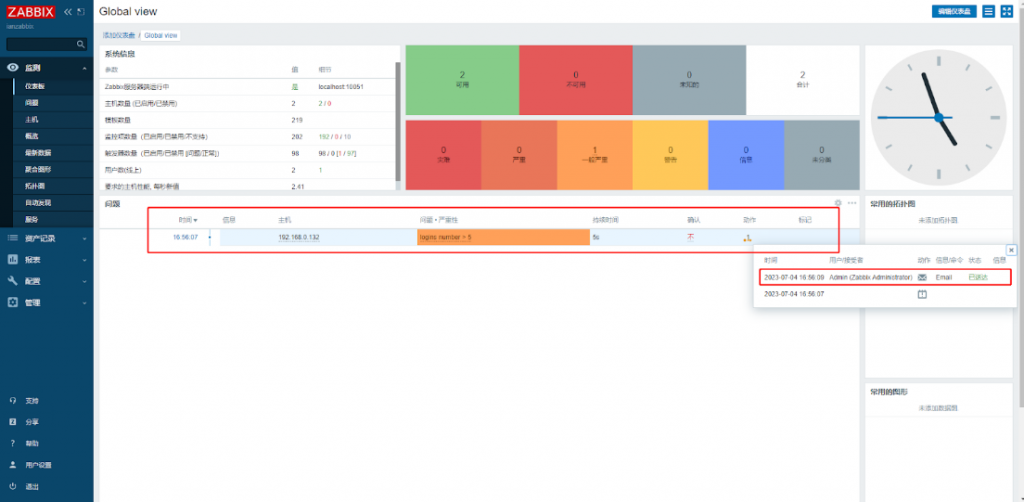This screenshot has width=1024, height=502.
Task: Open 服务 in the sidebar
Action: pos(31,219)
